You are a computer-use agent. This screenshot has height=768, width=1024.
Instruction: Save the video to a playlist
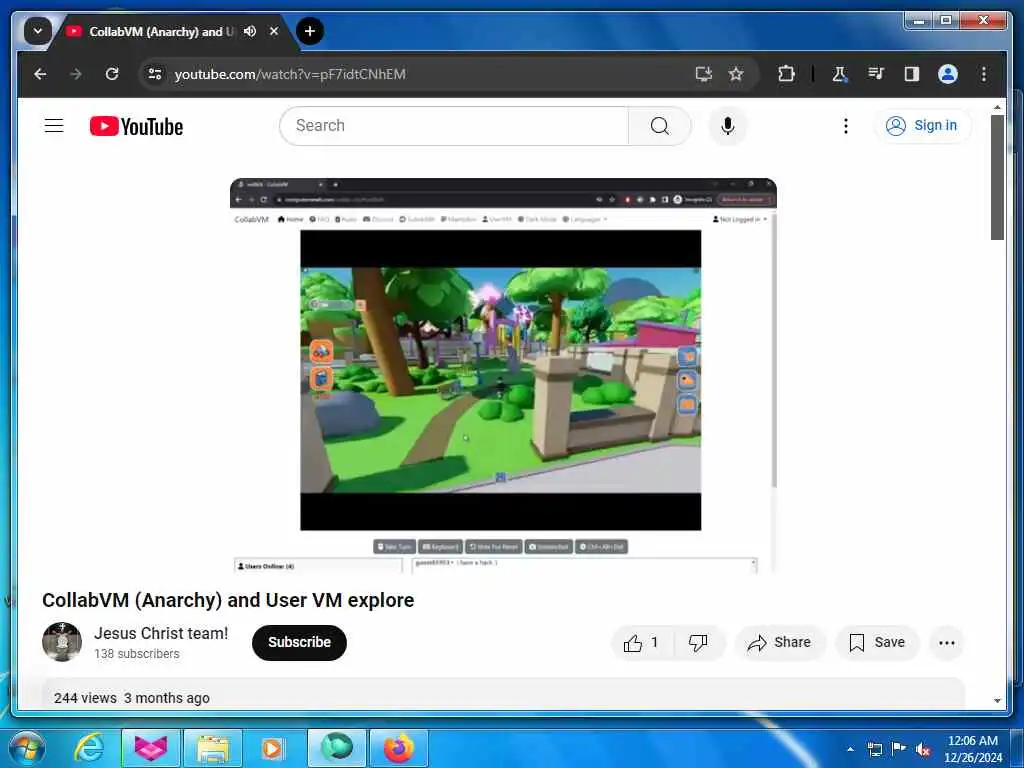click(877, 643)
